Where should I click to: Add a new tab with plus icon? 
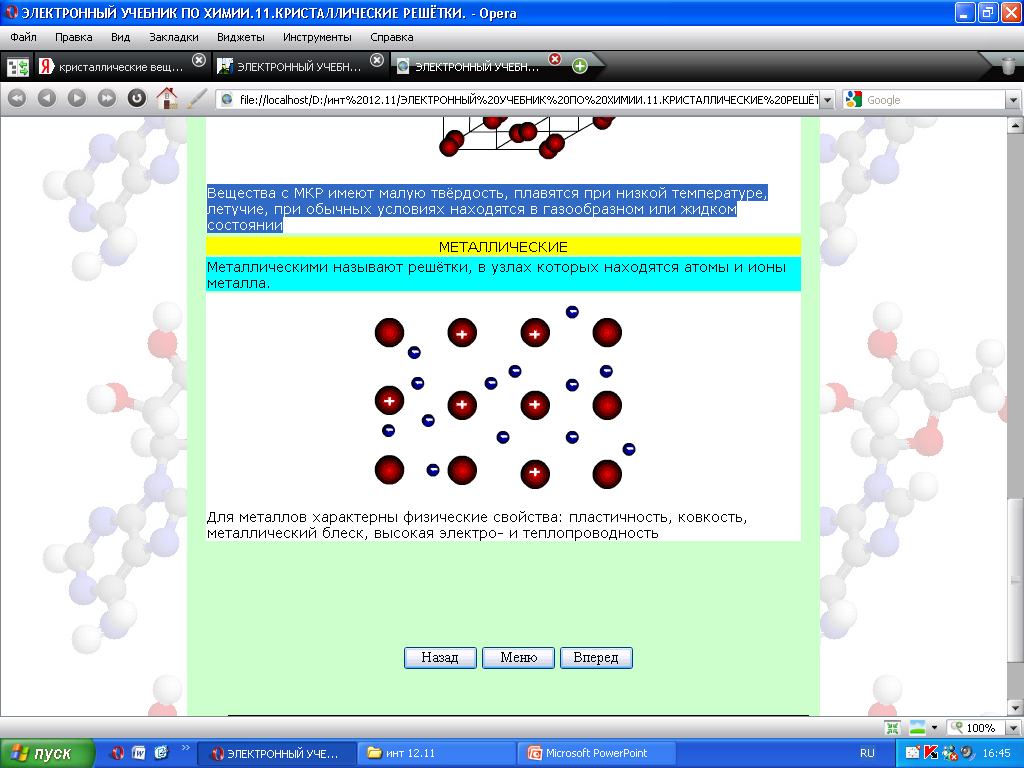(x=579, y=66)
